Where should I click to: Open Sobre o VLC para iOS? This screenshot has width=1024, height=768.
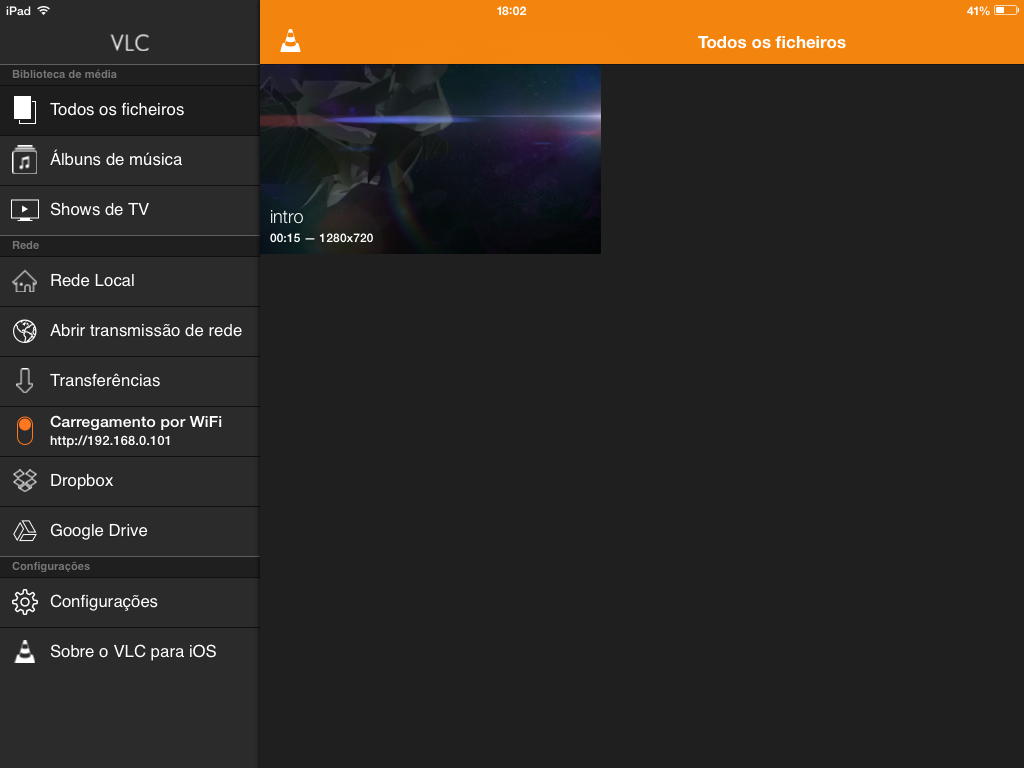click(x=129, y=652)
